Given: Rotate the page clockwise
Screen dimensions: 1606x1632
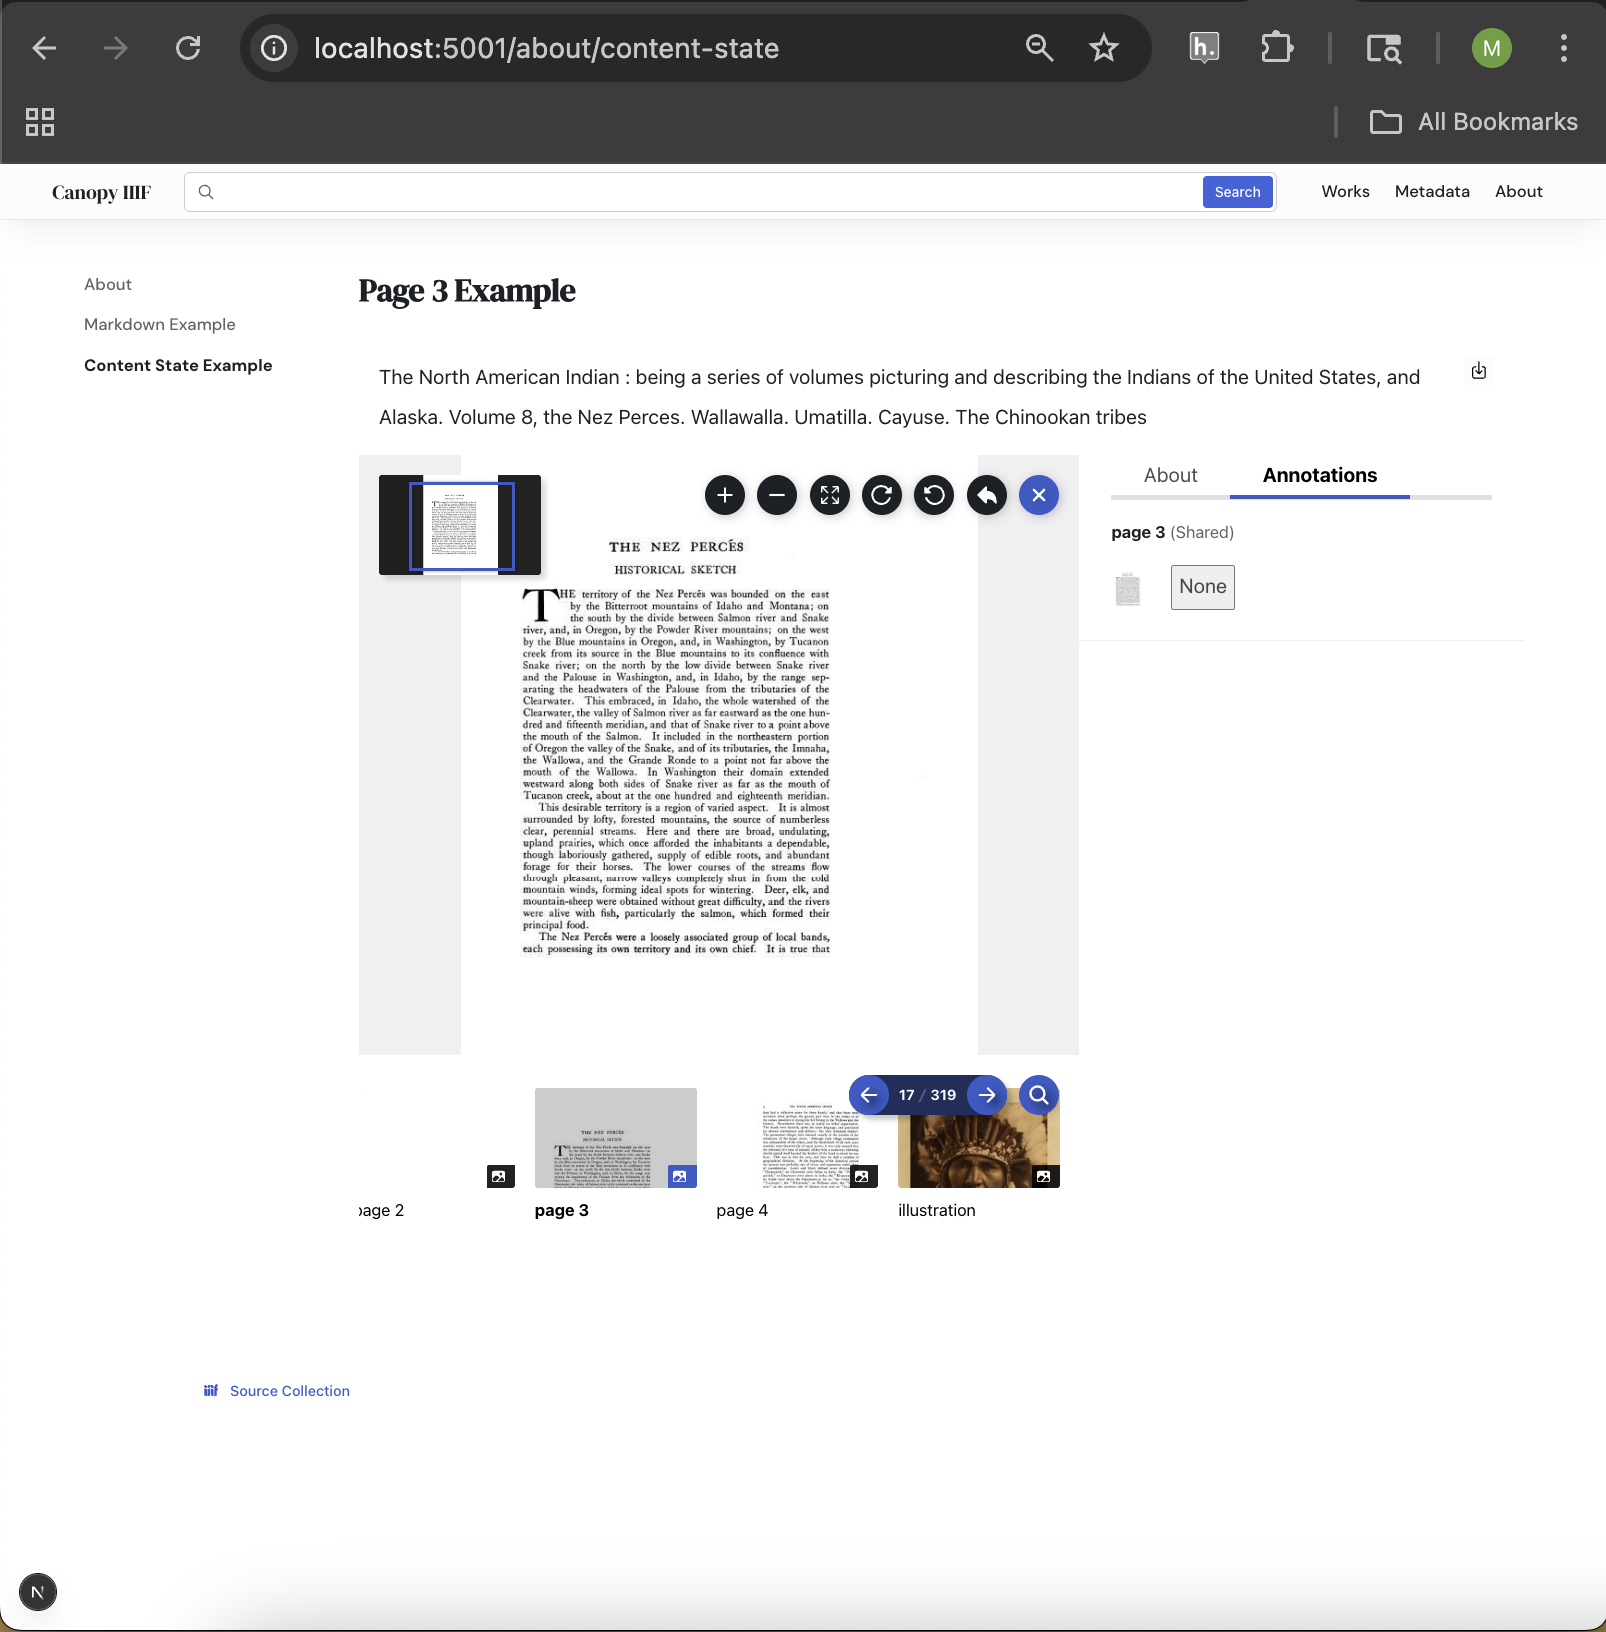Looking at the screenshot, I should point(882,495).
